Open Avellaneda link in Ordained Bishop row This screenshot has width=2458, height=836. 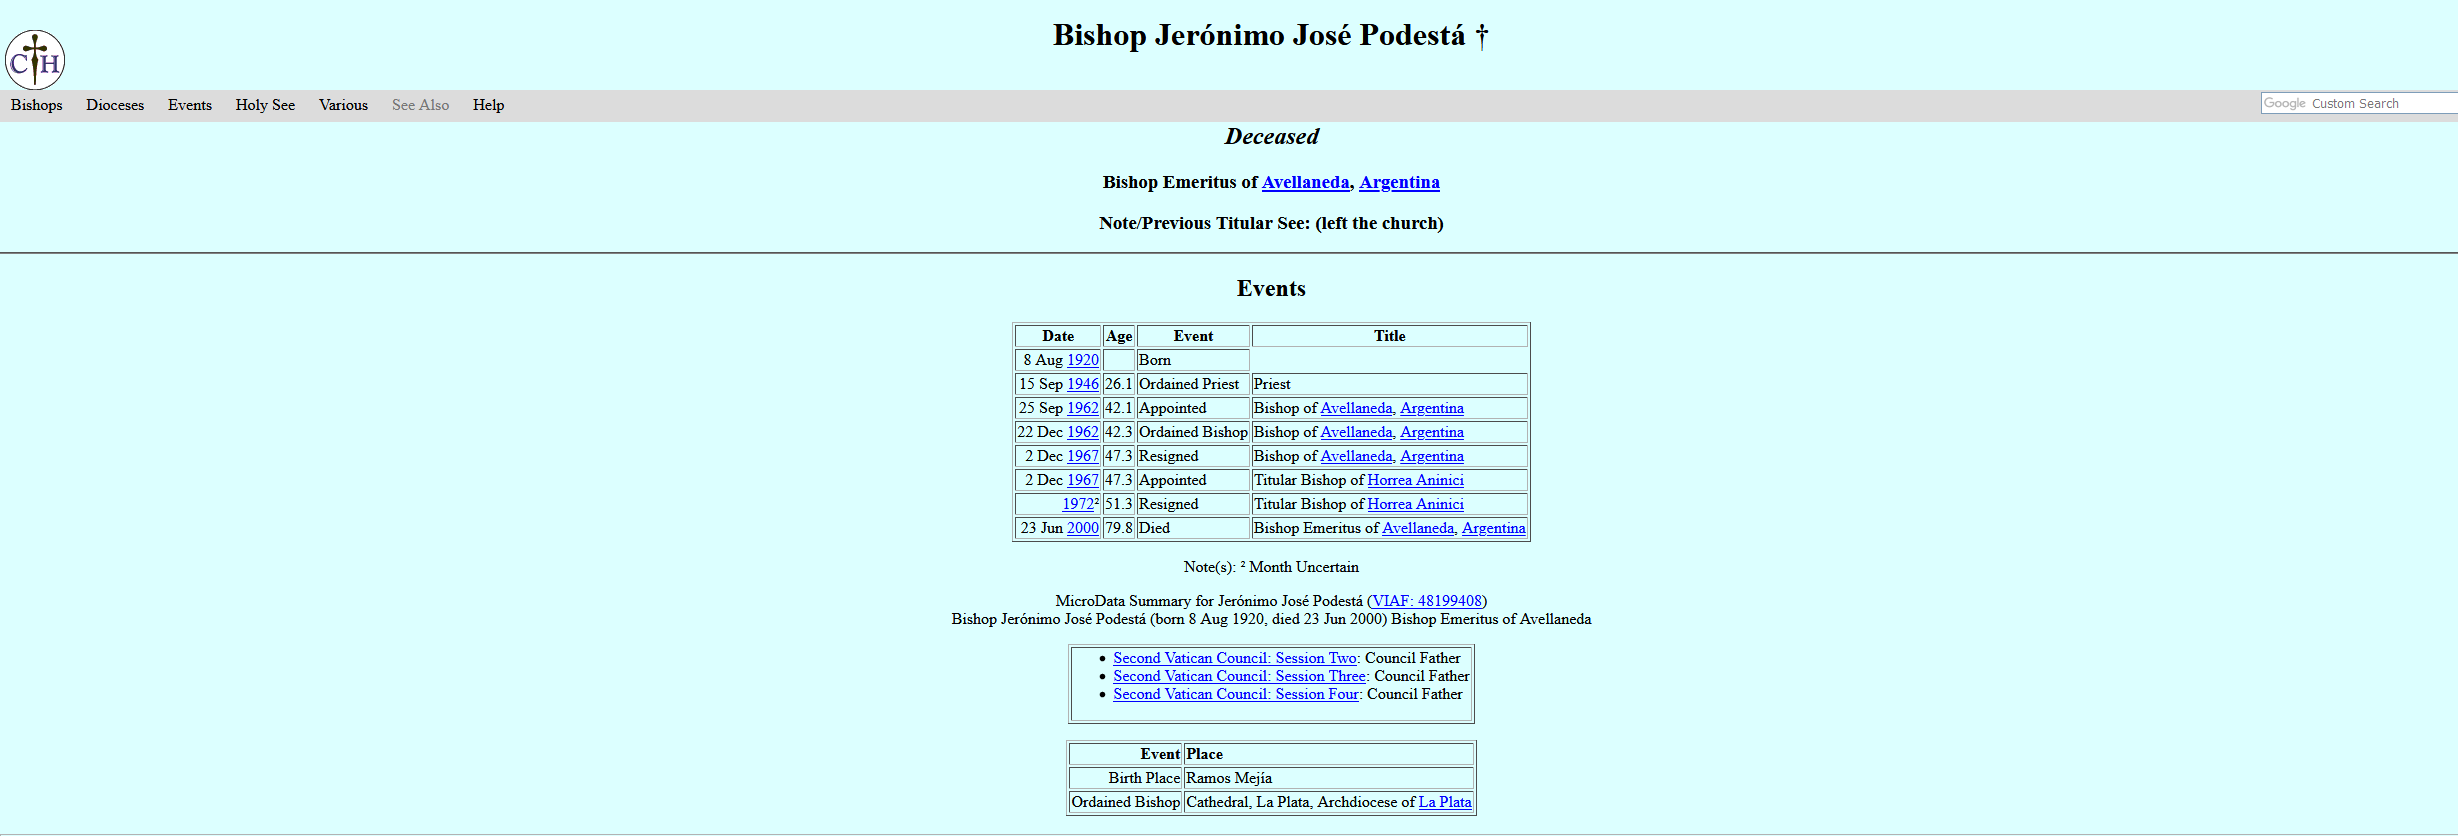(1356, 432)
